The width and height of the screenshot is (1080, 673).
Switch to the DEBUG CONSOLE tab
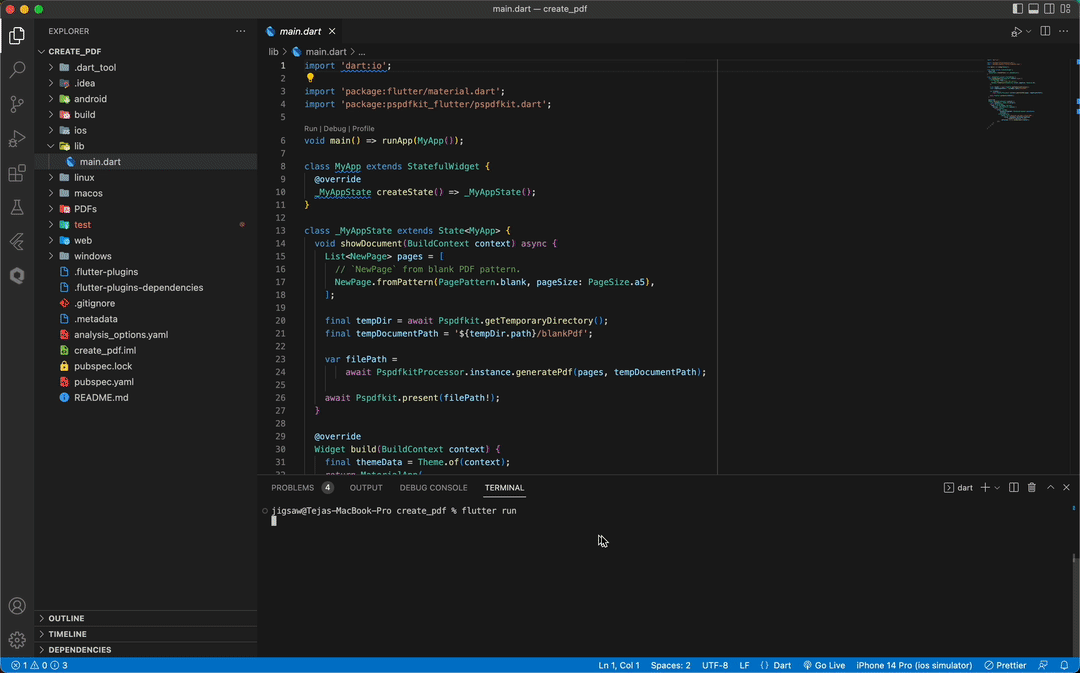pyautogui.click(x=433, y=487)
